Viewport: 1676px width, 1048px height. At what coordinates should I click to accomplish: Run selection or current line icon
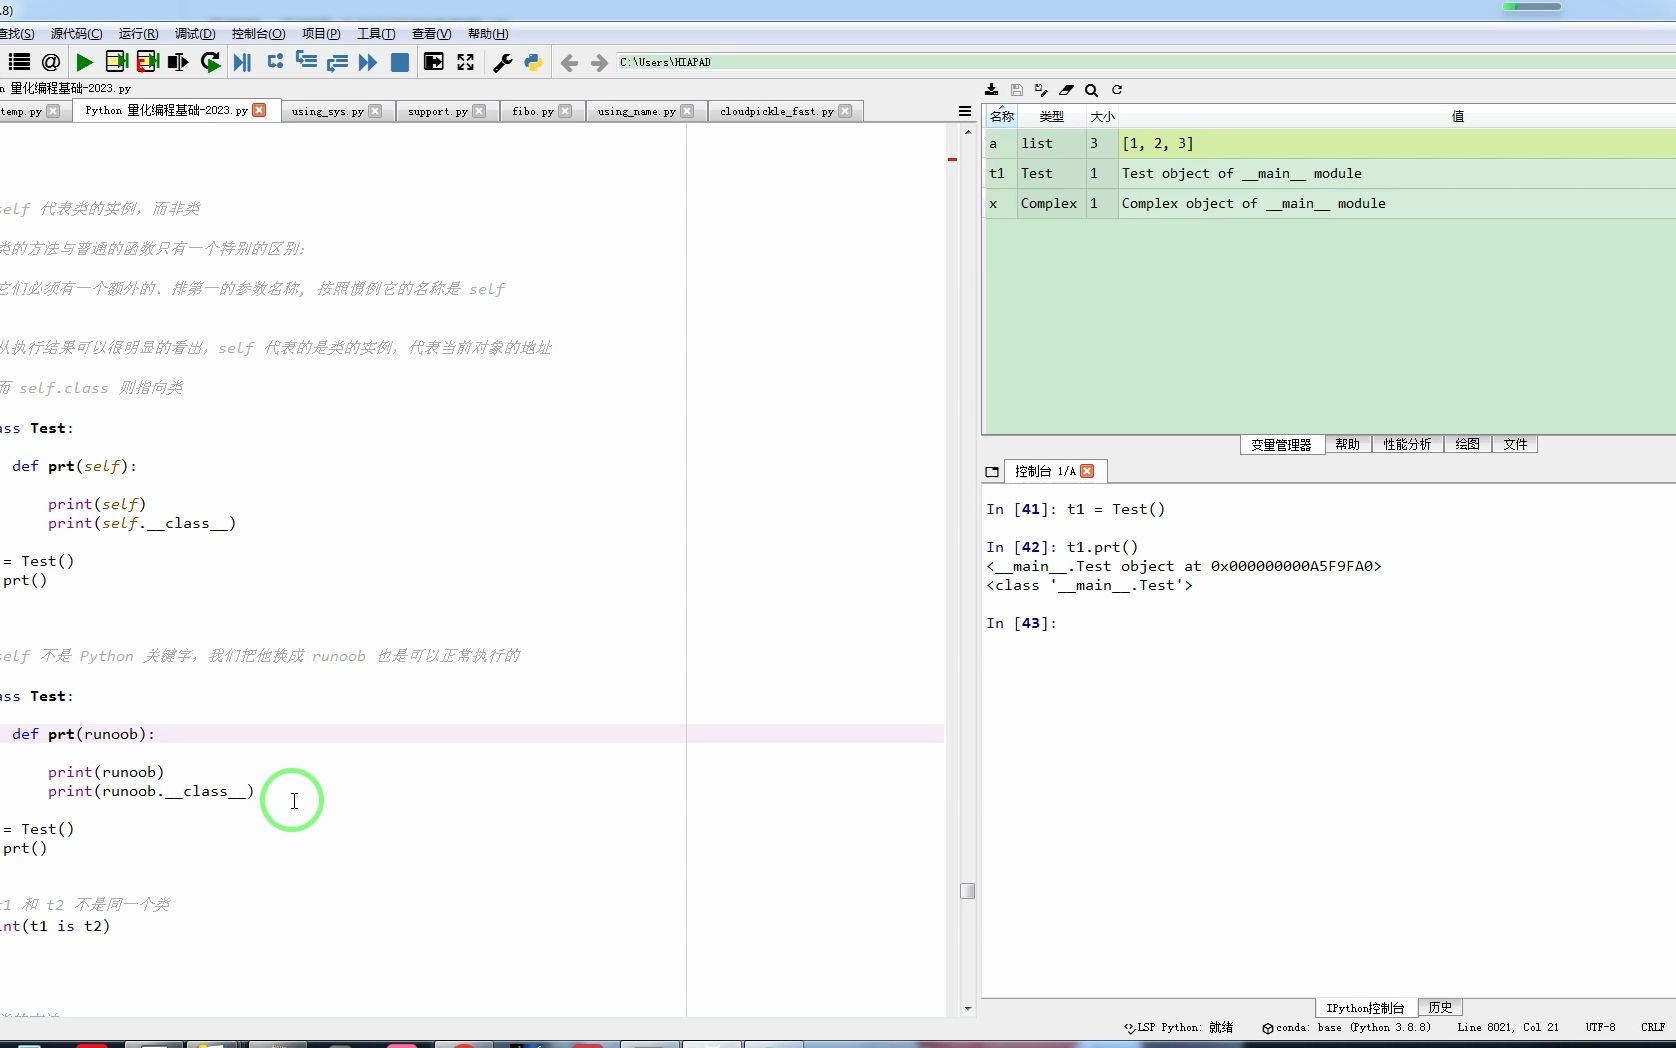[x=178, y=62]
